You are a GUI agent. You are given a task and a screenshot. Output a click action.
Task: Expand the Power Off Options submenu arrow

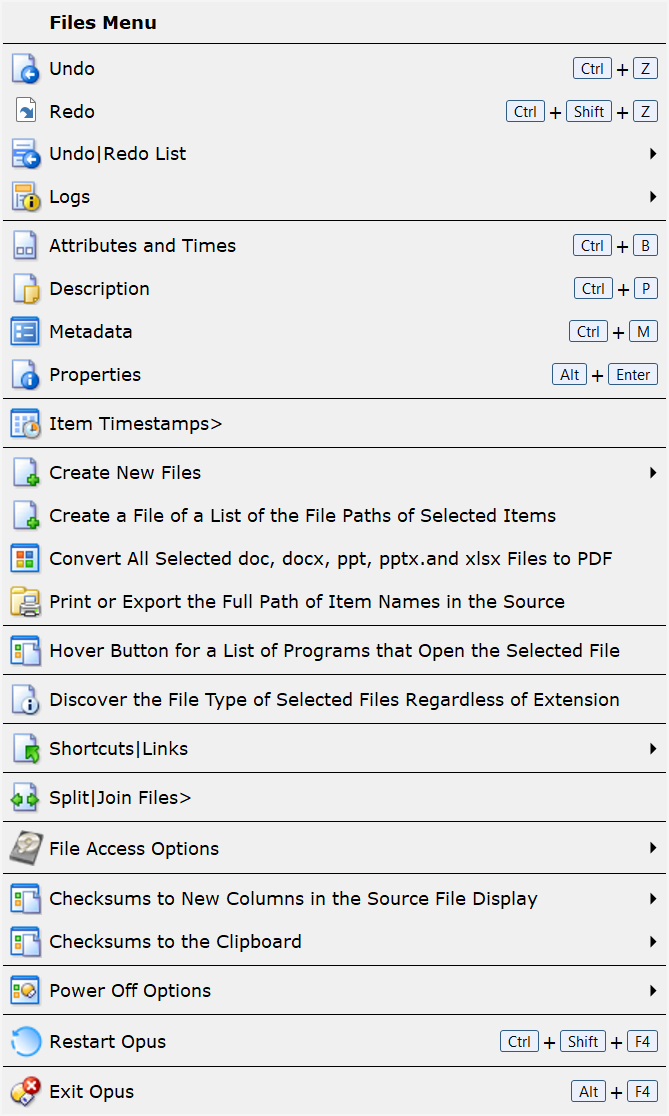click(653, 991)
